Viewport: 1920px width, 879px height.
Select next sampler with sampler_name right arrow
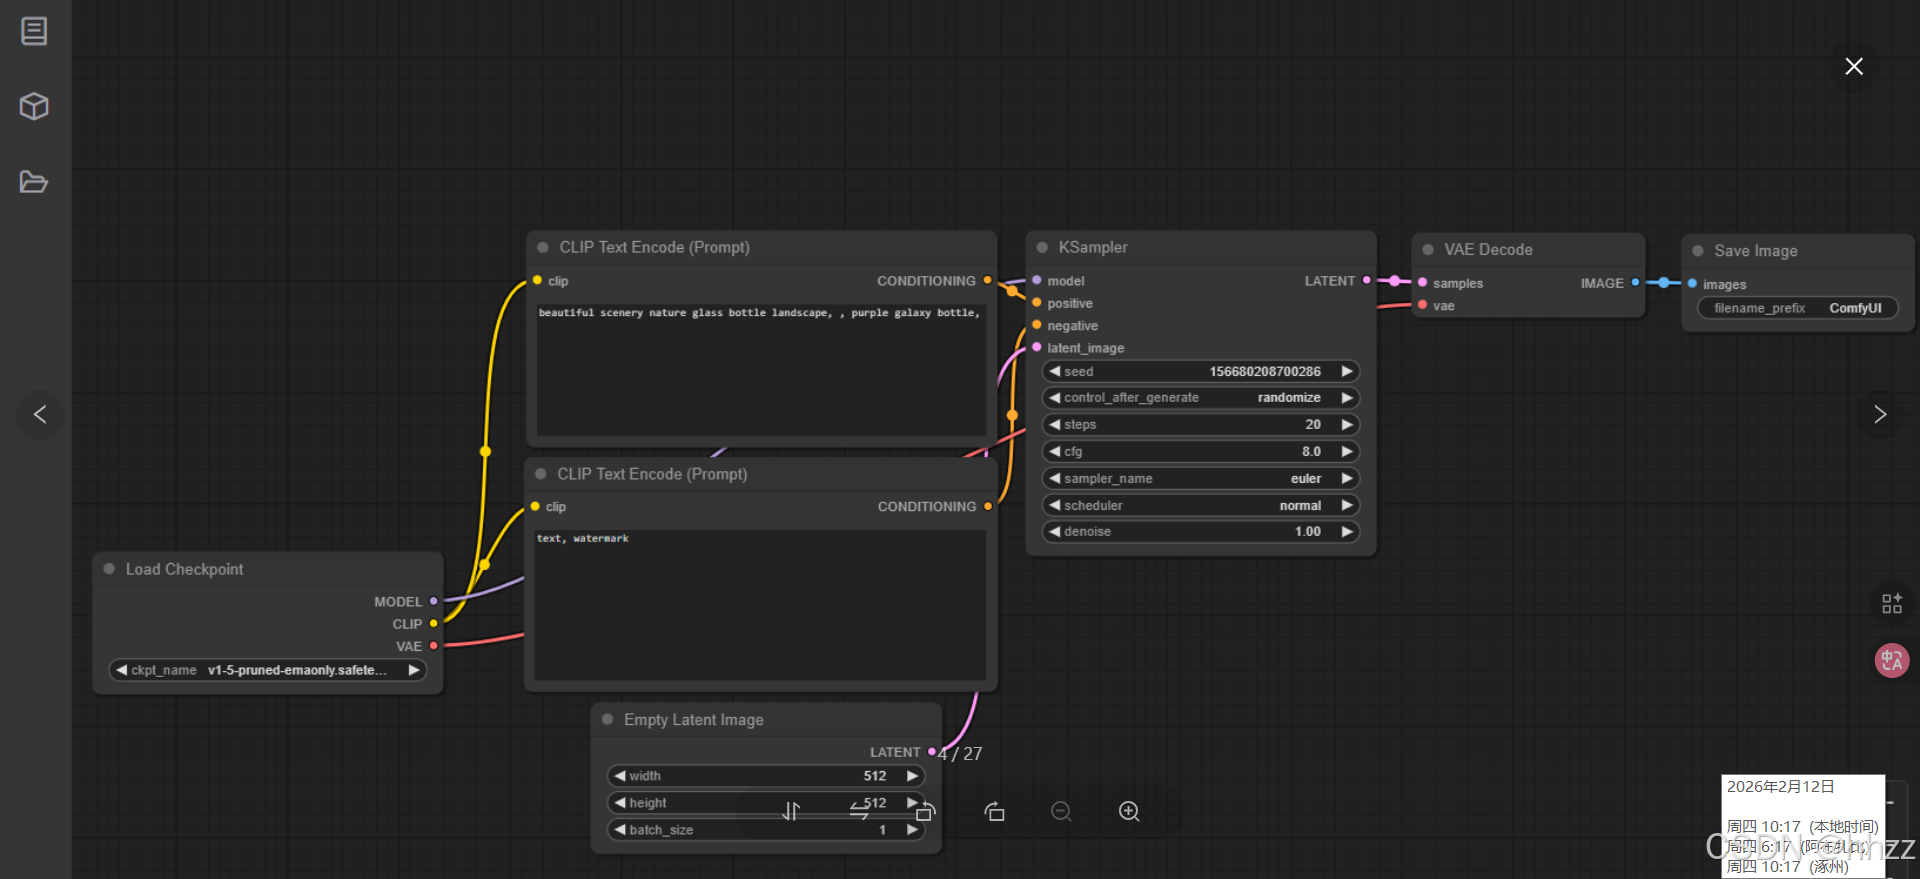pyautogui.click(x=1347, y=479)
